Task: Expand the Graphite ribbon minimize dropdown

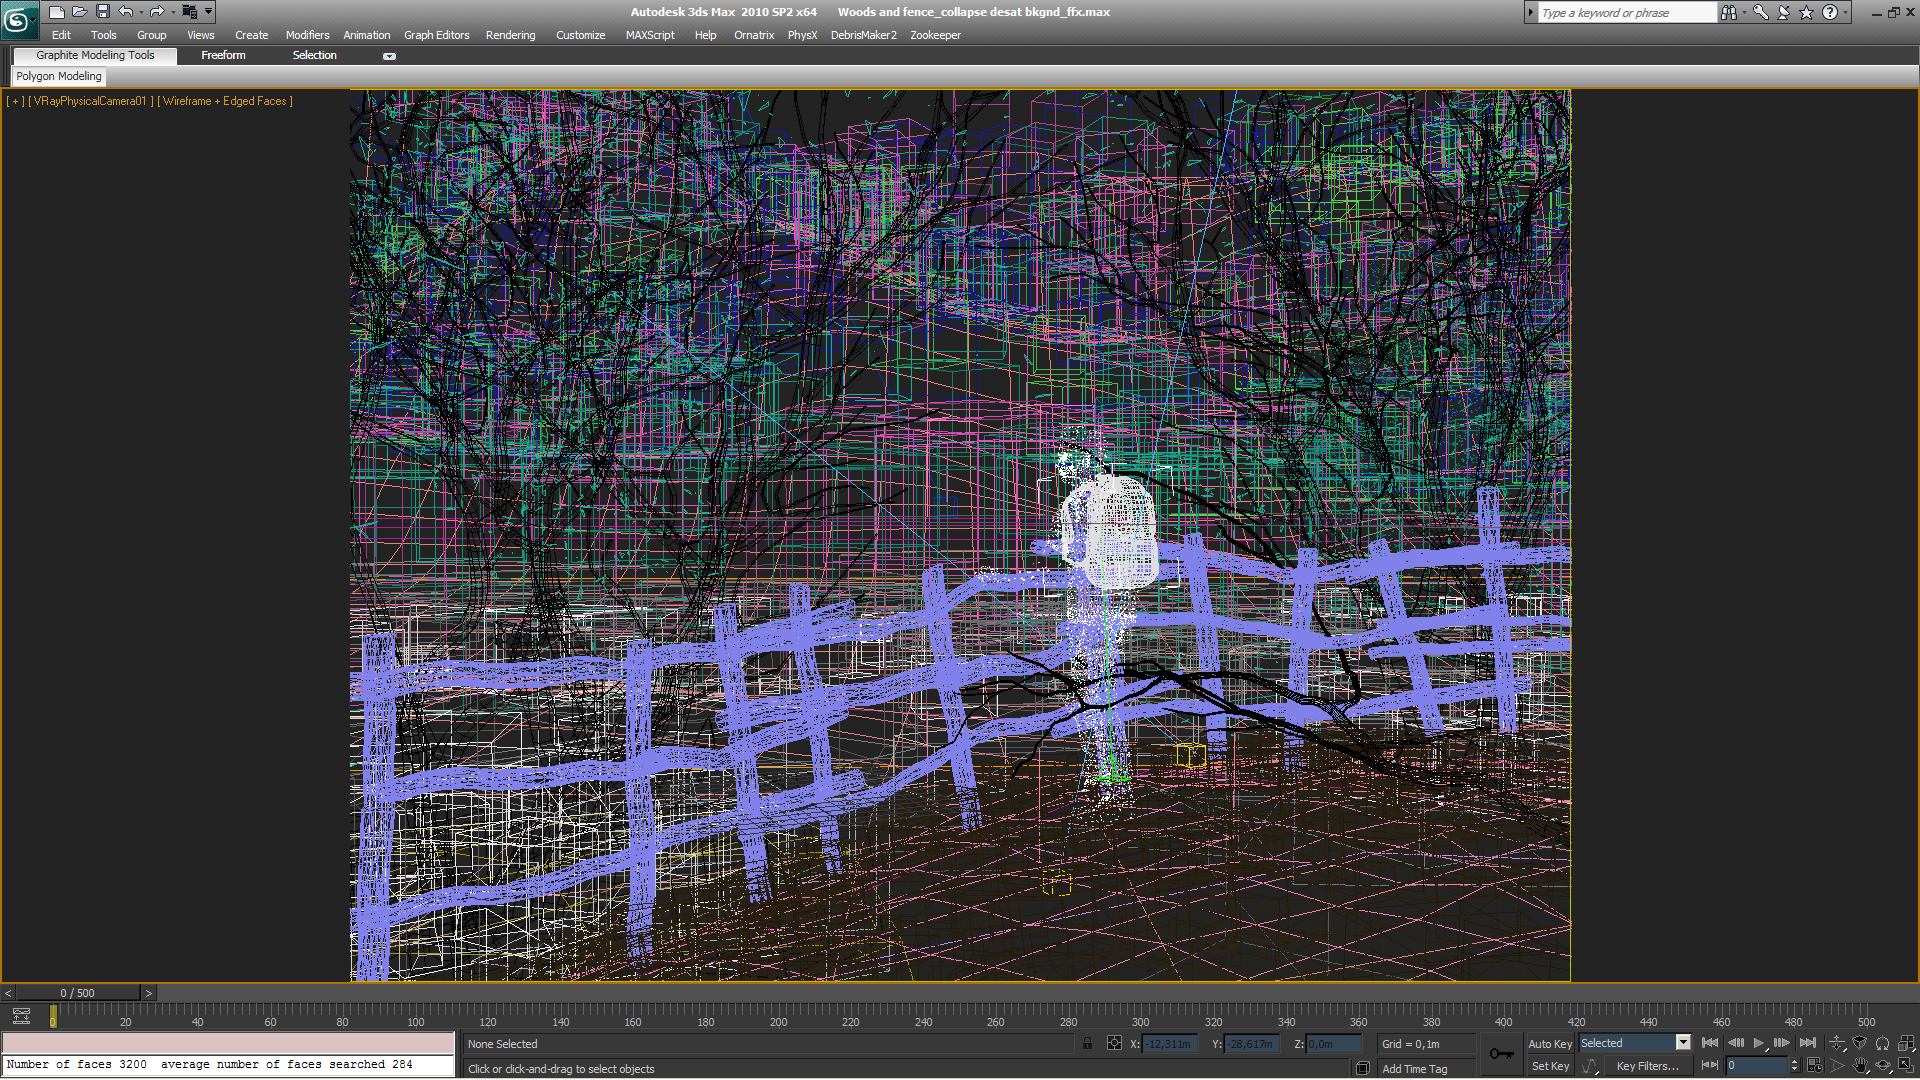Action: pos(389,56)
